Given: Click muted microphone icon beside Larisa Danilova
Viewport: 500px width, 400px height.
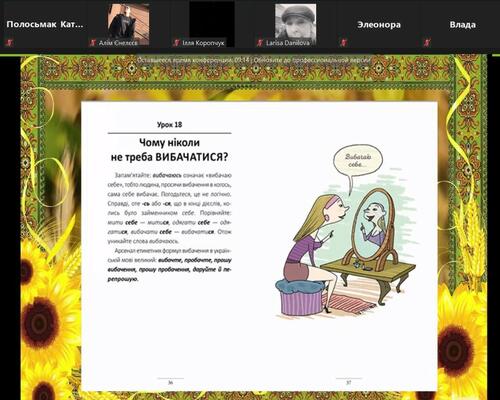Looking at the screenshot, I should 260,43.
